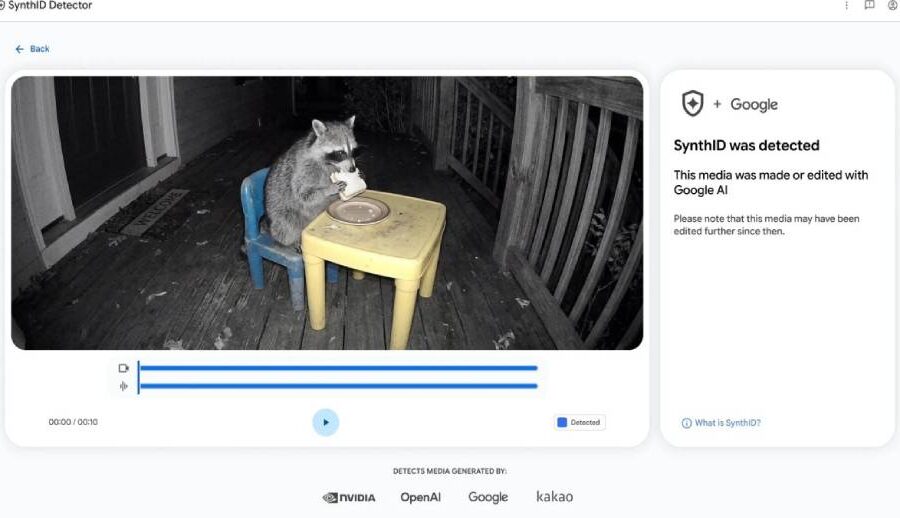
Task: Click 'This media was made or edited' text
Action: pyautogui.click(x=770, y=183)
